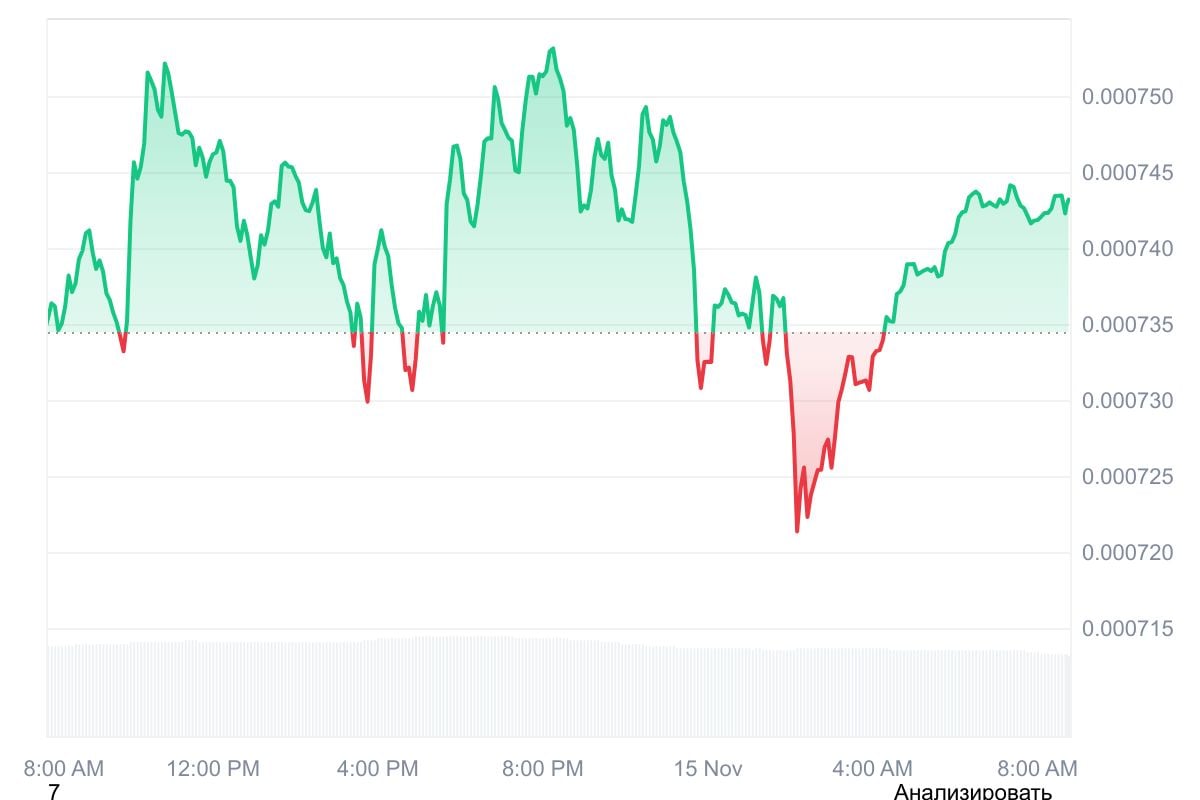This screenshot has height=800, width=1200.
Task: Click the tall green peak before 12:00 PM
Action: click(165, 65)
